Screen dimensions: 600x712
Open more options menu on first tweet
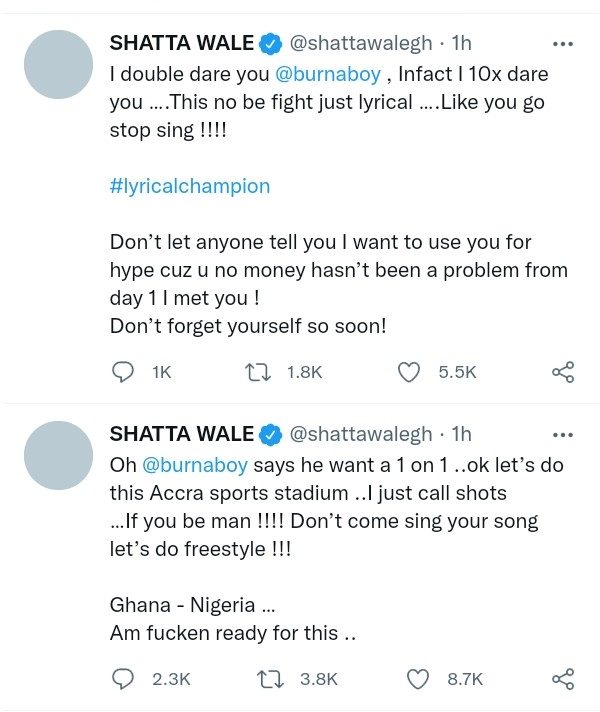tap(563, 44)
